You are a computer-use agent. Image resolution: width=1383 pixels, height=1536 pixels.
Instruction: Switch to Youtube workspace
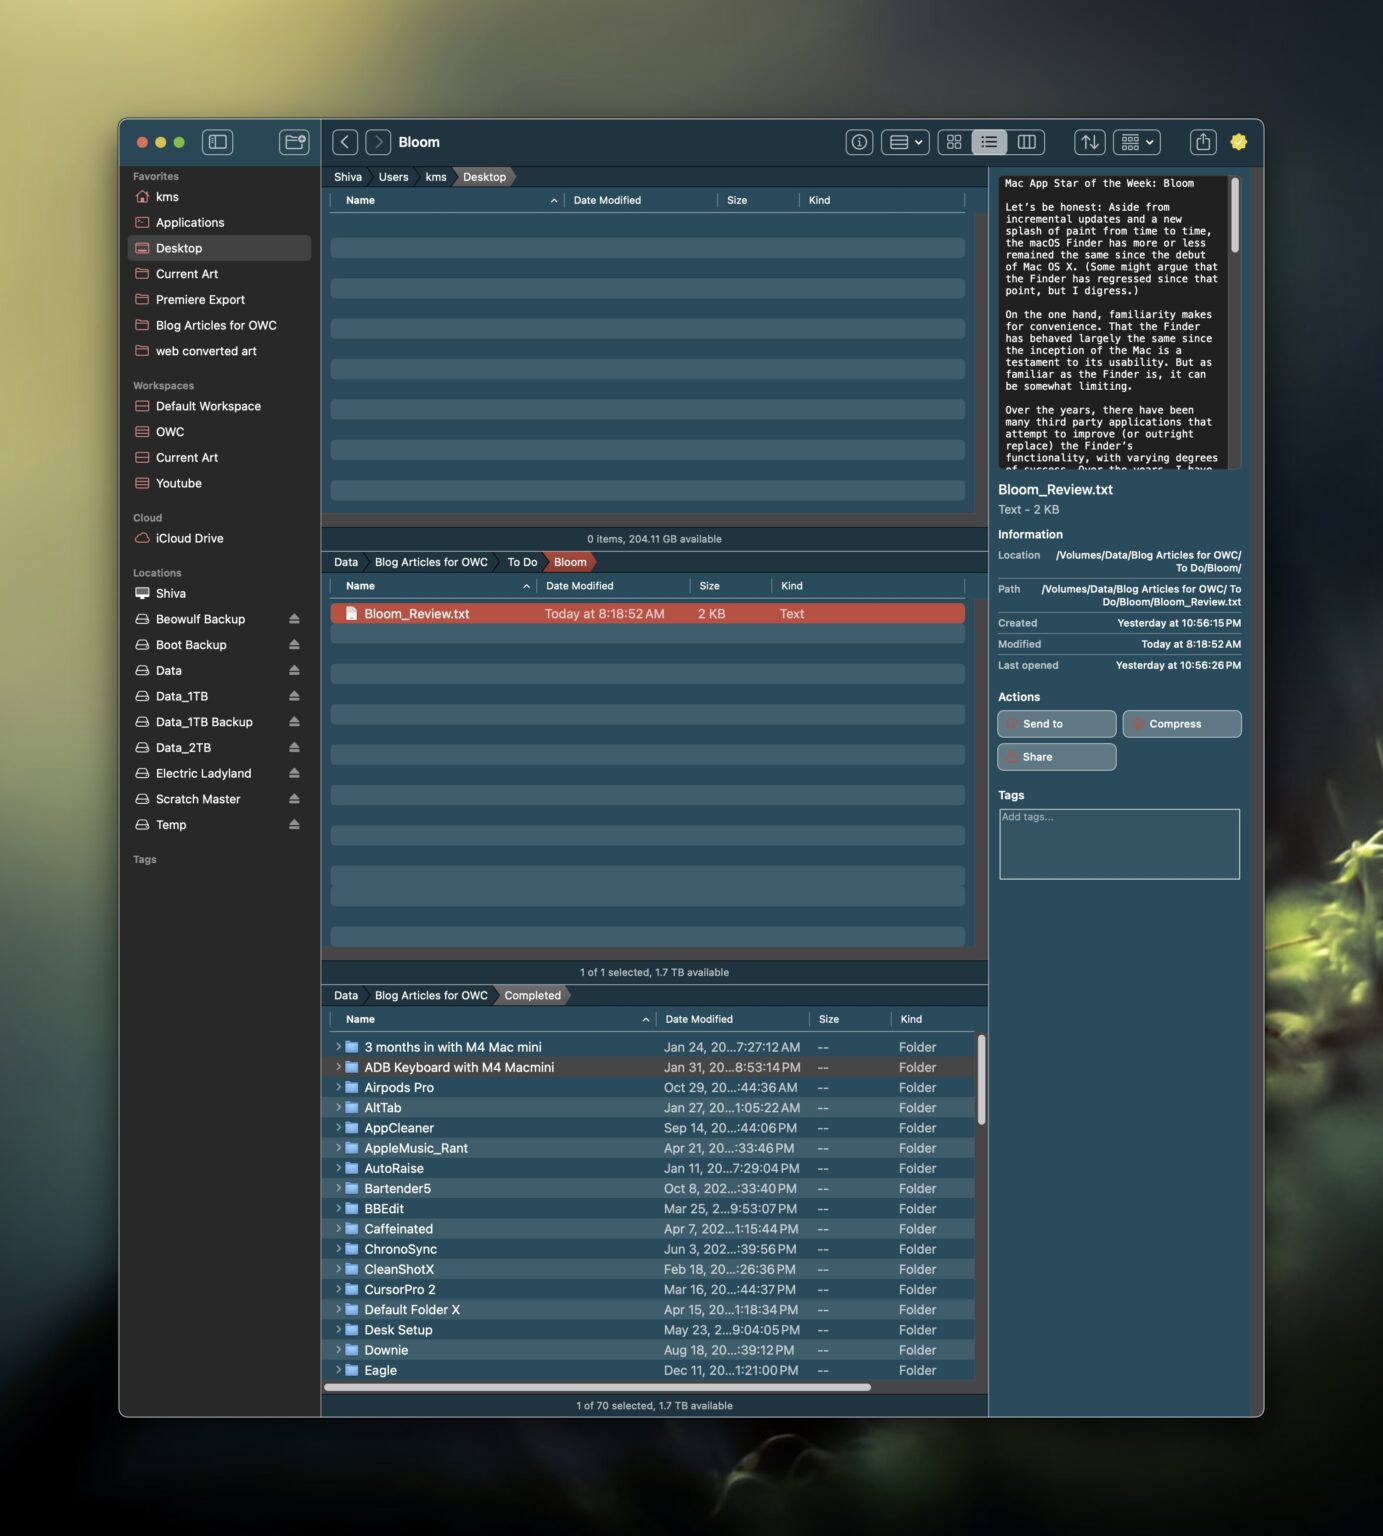(x=219, y=483)
